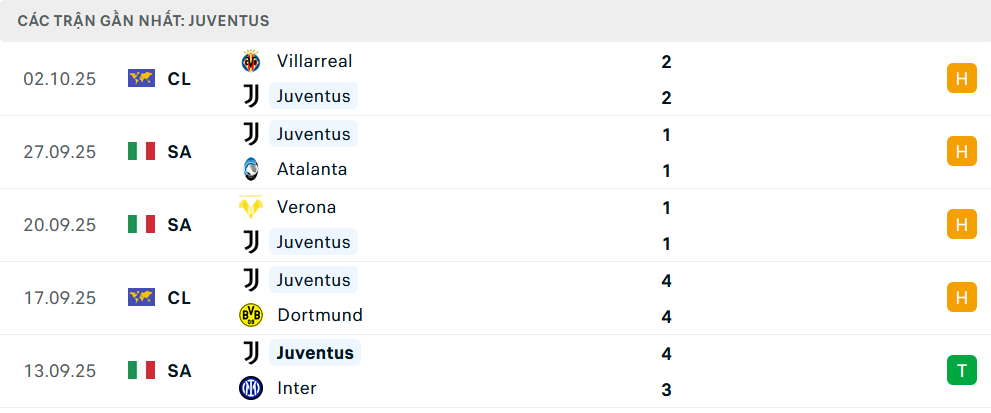Screen dimensions: 991x413
Task: Click Juventus crest in the Villarreal match
Action: click(x=250, y=96)
